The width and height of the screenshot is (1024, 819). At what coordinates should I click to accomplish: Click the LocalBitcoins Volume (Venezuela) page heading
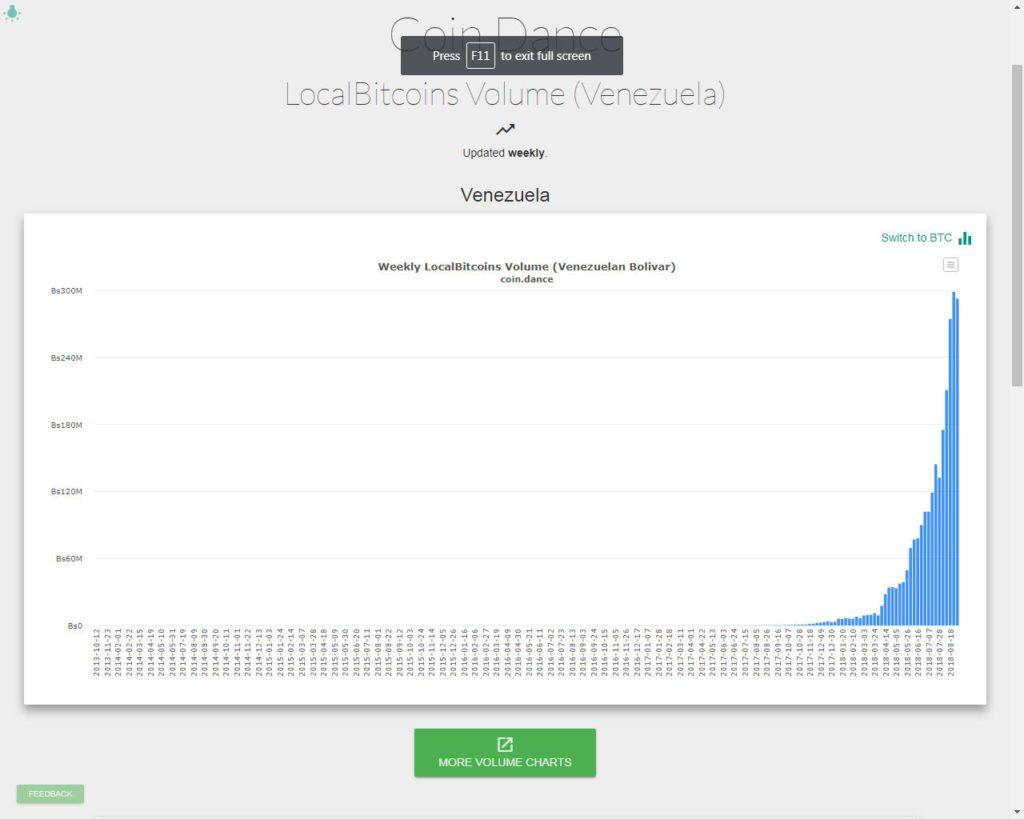click(505, 94)
